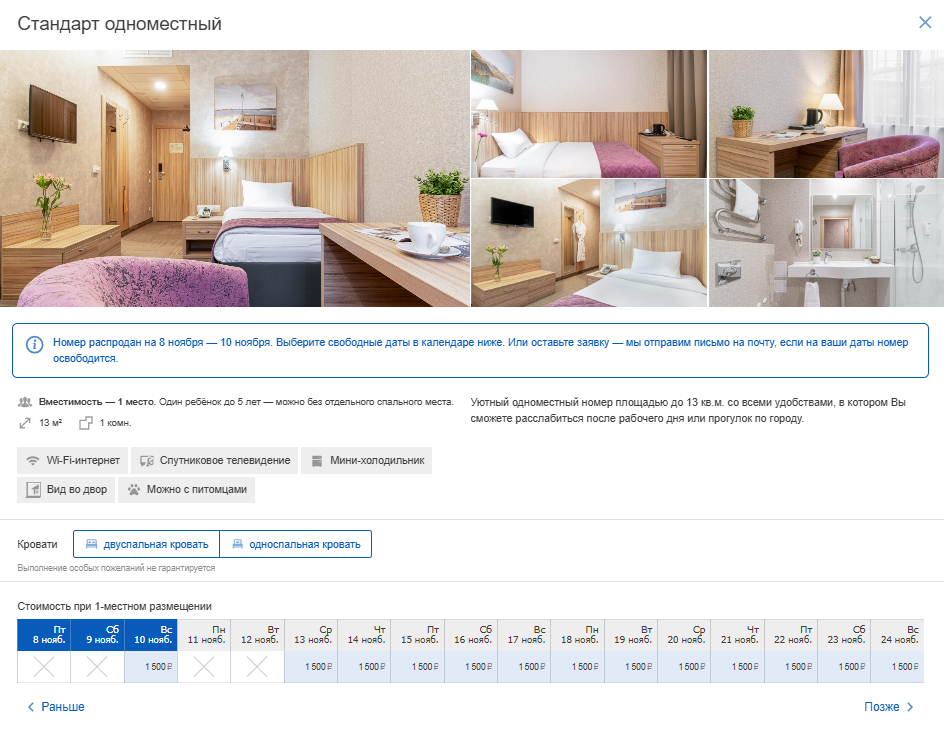
Task: Select the Сб 16 нояб. date header
Action: tap(471, 635)
